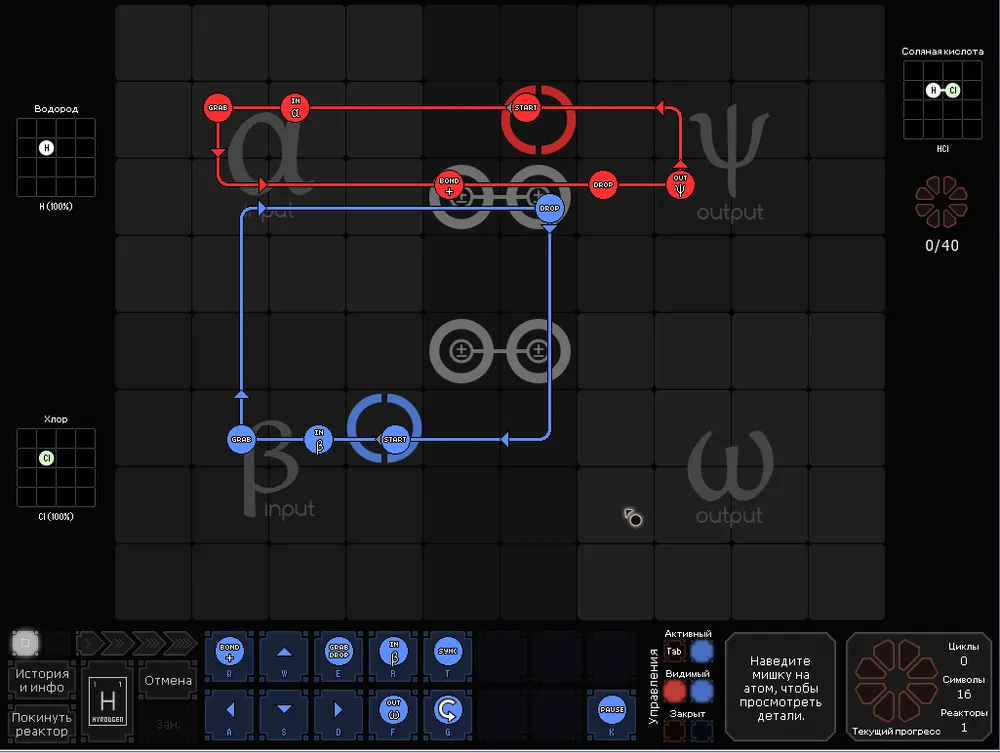Select the lower-left bonder circle
Viewport: 1000px width, 753px height.
[x=461, y=351]
